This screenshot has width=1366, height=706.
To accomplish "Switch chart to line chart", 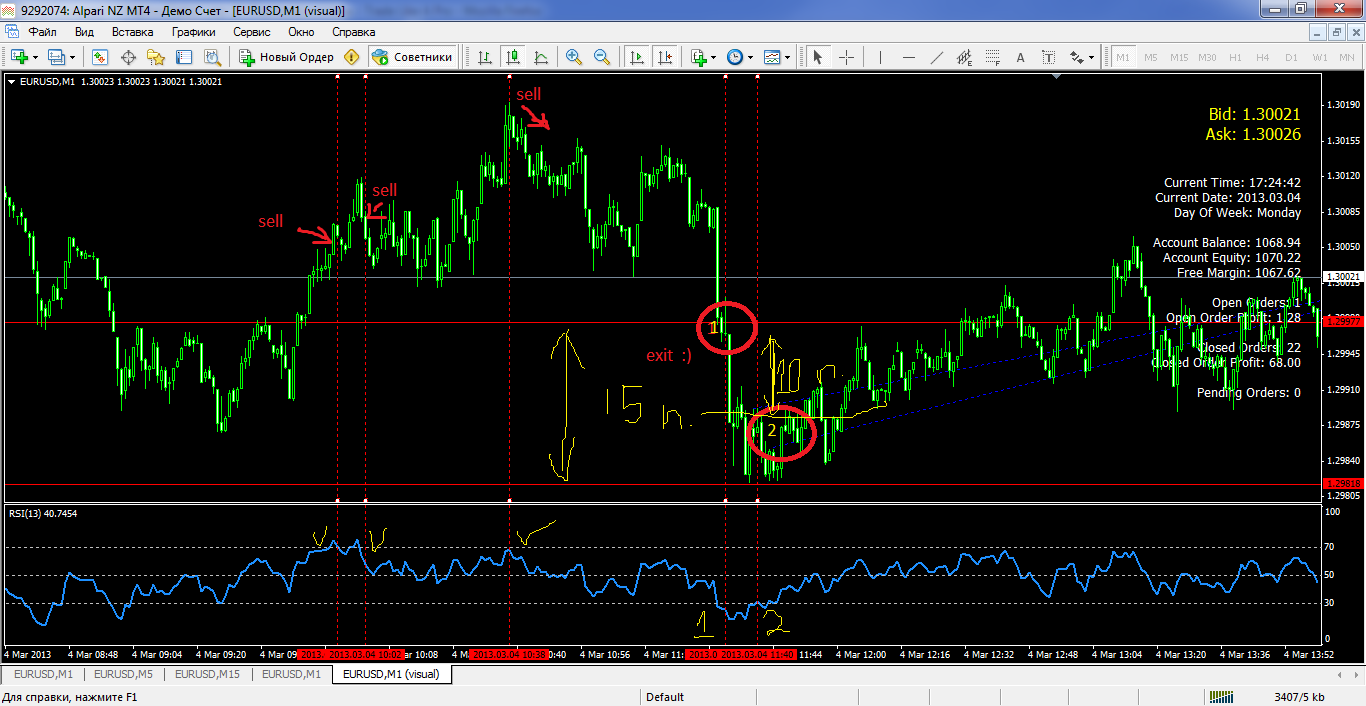I will coord(541,57).
